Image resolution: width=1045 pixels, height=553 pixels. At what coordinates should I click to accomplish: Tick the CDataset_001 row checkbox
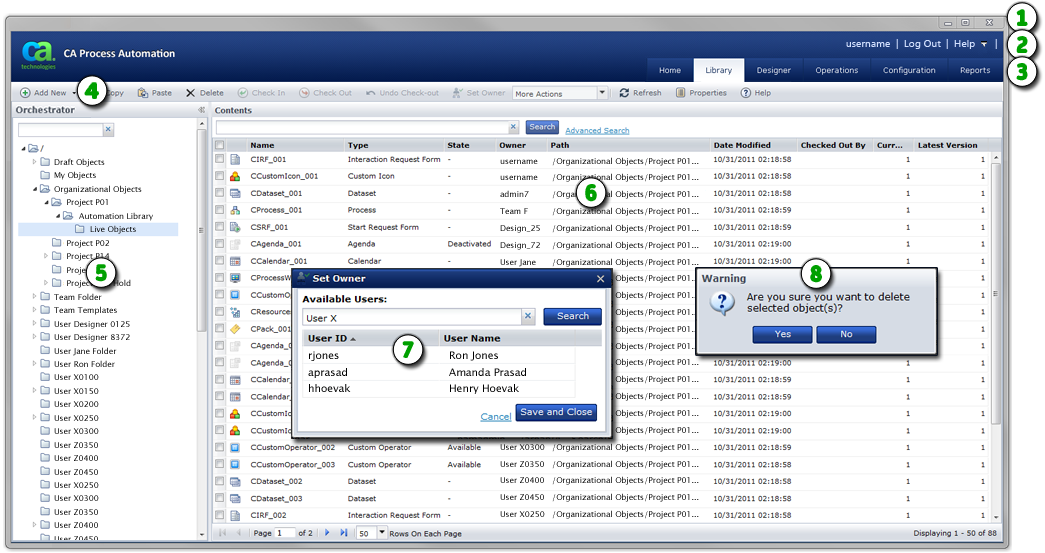coord(220,193)
